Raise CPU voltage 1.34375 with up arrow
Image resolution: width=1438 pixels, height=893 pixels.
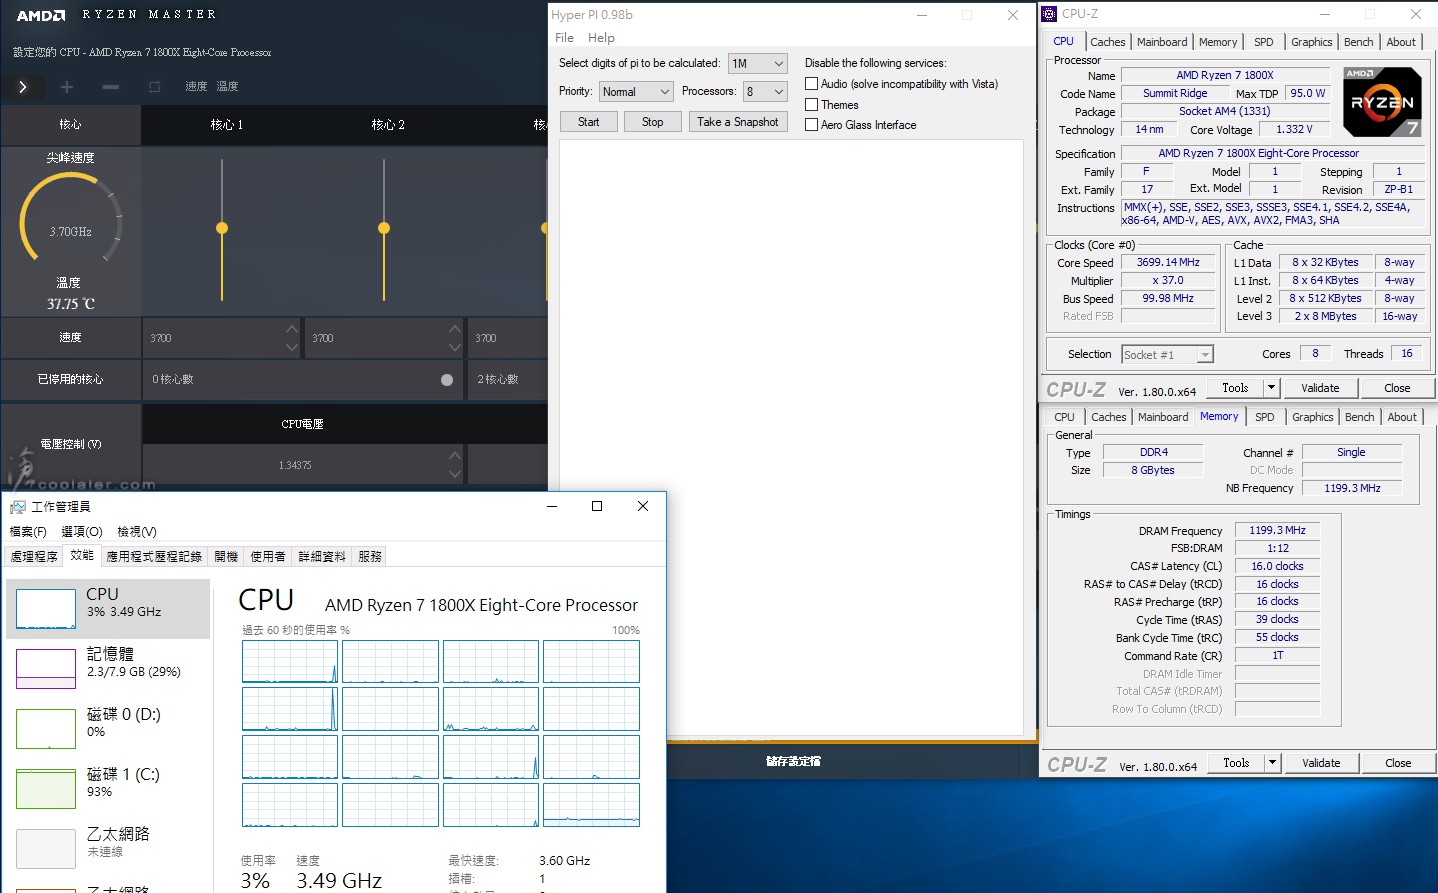pos(455,456)
